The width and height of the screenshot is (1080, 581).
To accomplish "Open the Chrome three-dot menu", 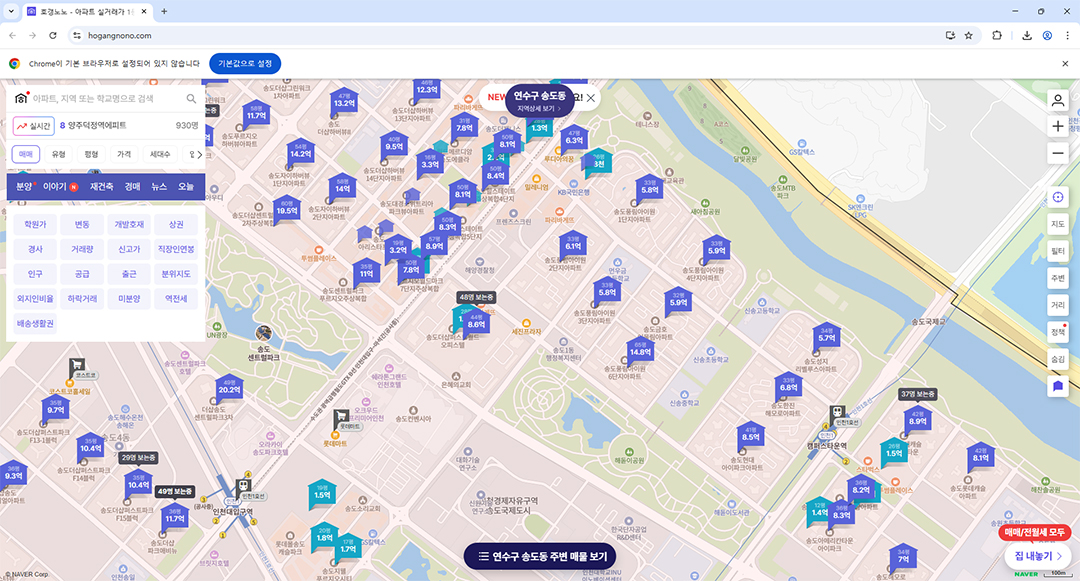I will click(1067, 35).
